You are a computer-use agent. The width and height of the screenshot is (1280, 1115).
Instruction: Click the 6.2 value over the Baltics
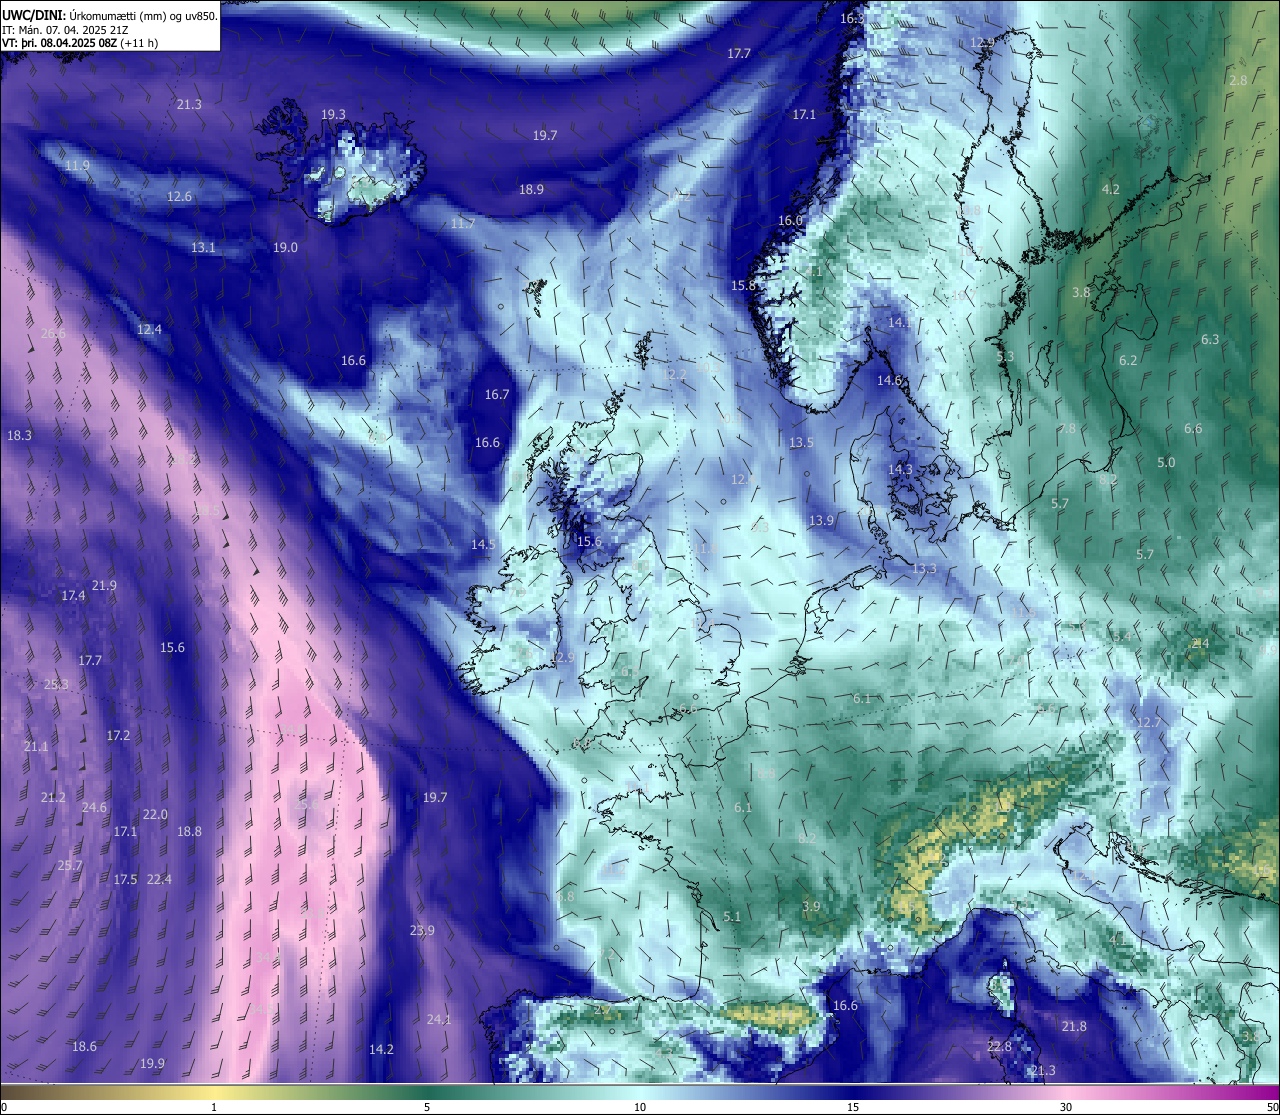(1128, 361)
